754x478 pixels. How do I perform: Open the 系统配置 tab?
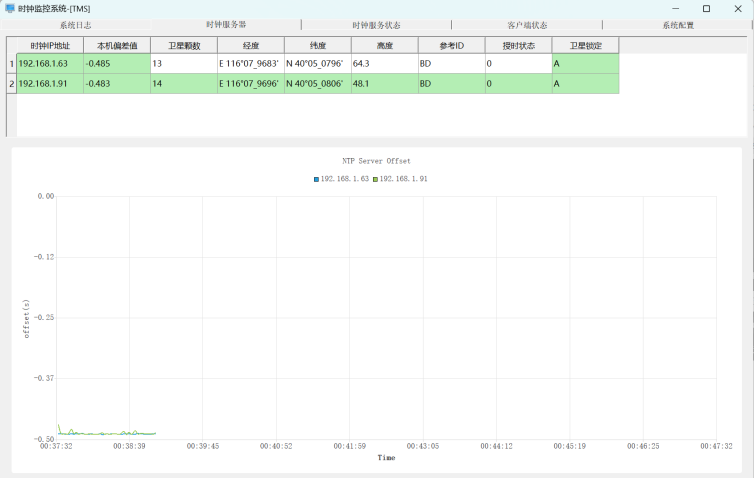[x=678, y=25]
